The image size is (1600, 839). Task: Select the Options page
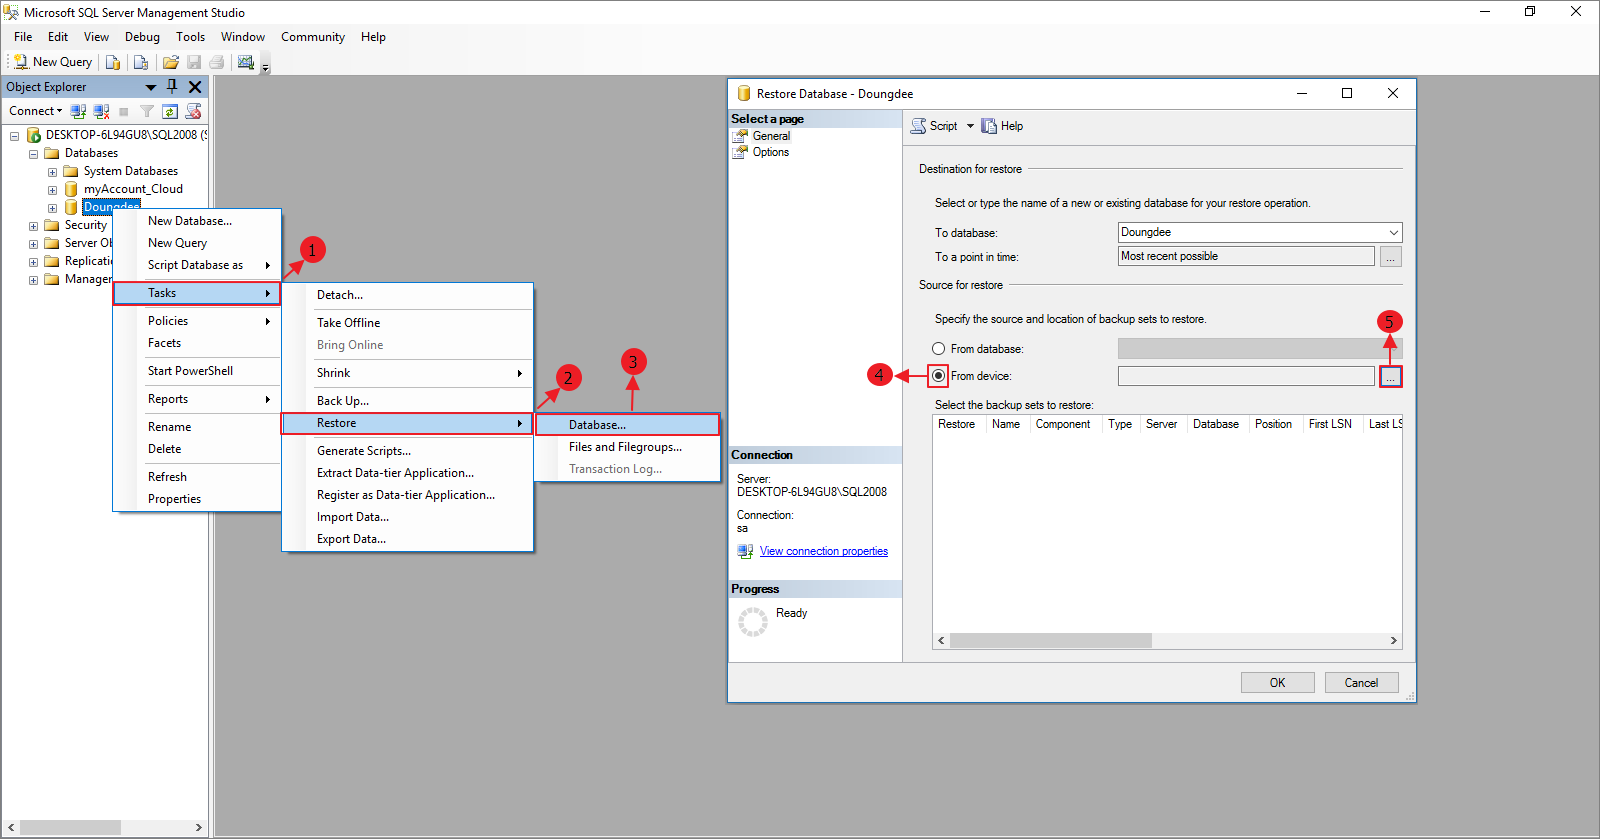[771, 152]
